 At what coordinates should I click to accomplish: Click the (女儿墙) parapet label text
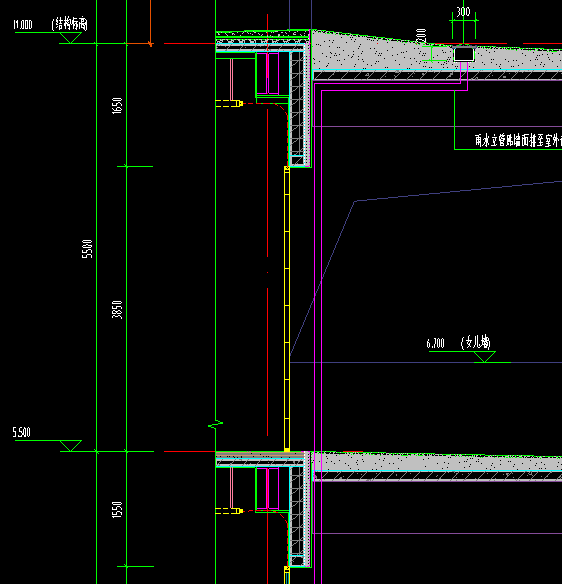click(476, 342)
